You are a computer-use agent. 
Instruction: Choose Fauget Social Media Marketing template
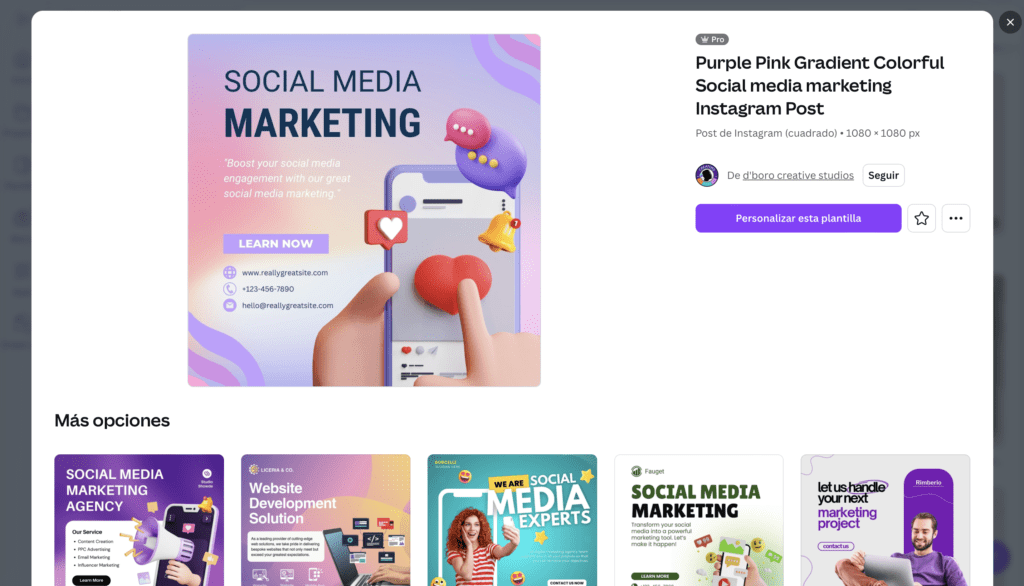(x=699, y=520)
